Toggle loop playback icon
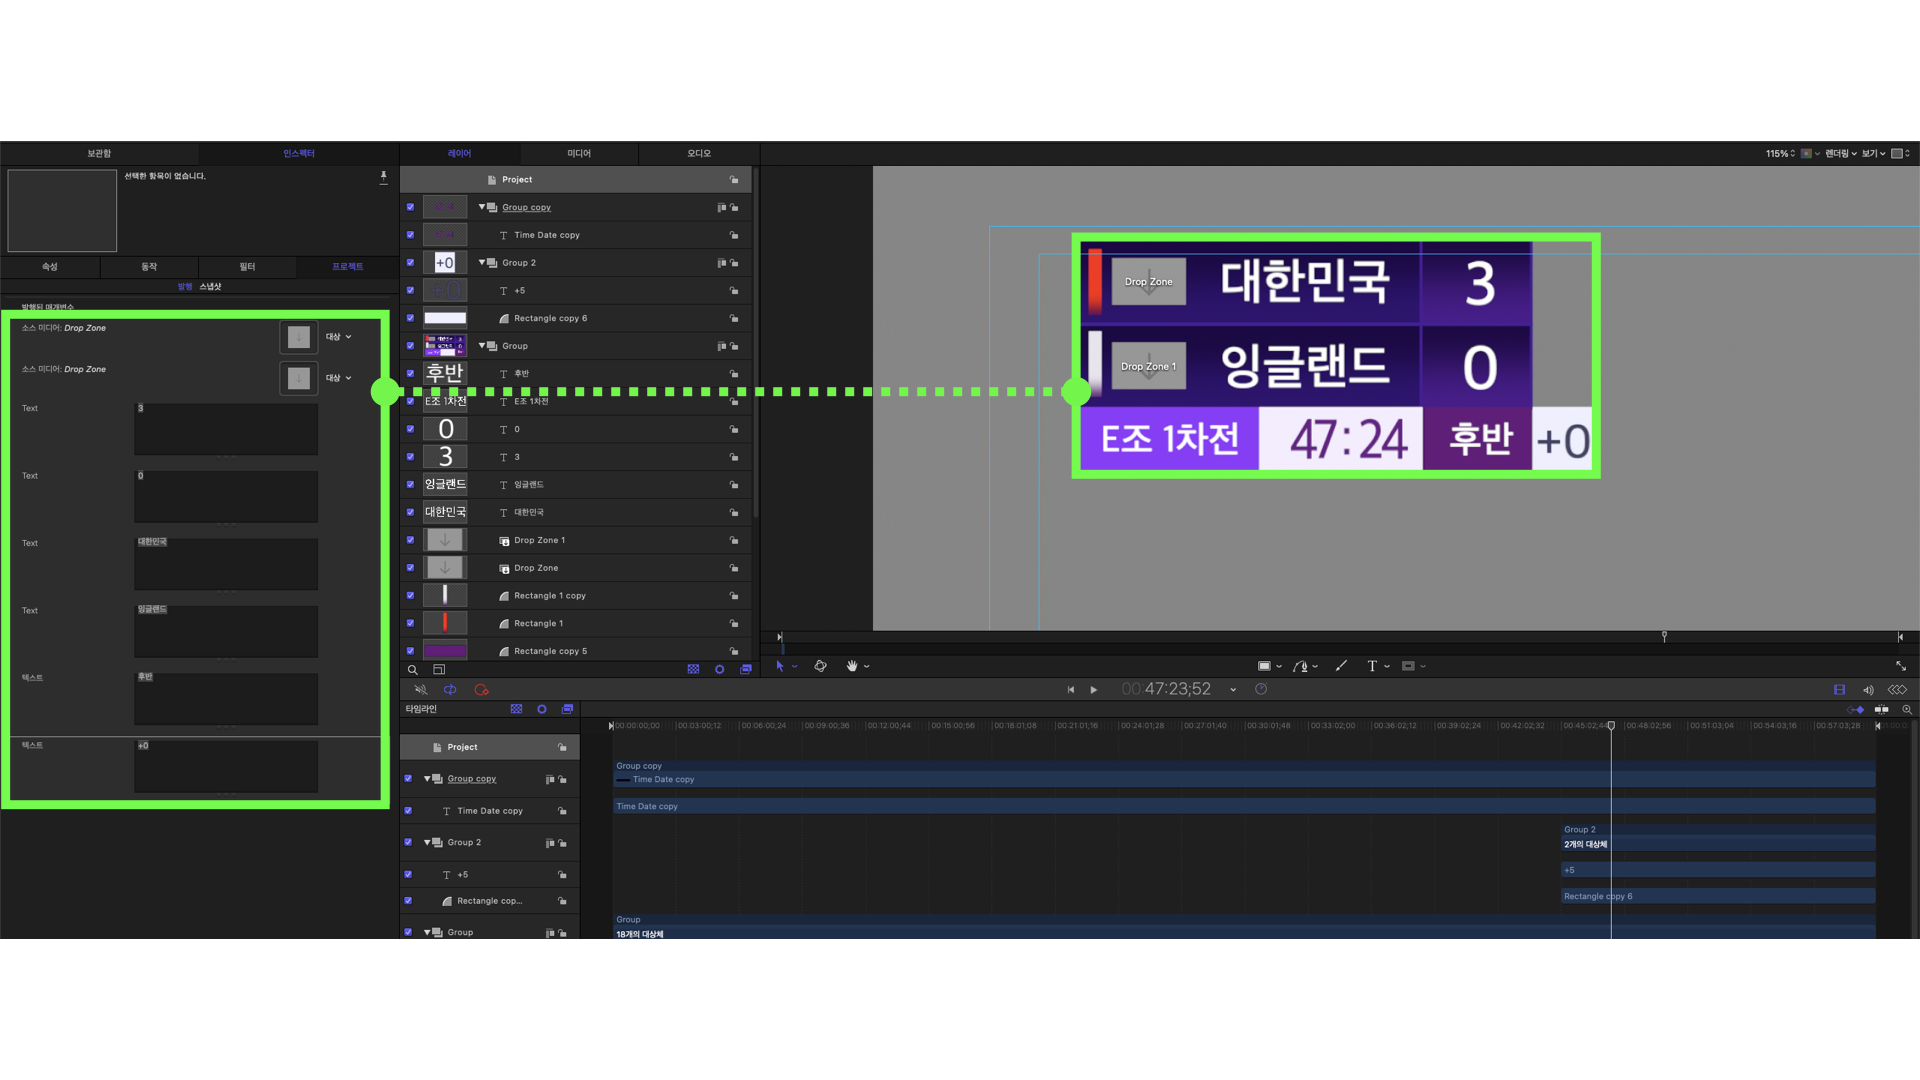The width and height of the screenshot is (1920, 1080). point(450,690)
